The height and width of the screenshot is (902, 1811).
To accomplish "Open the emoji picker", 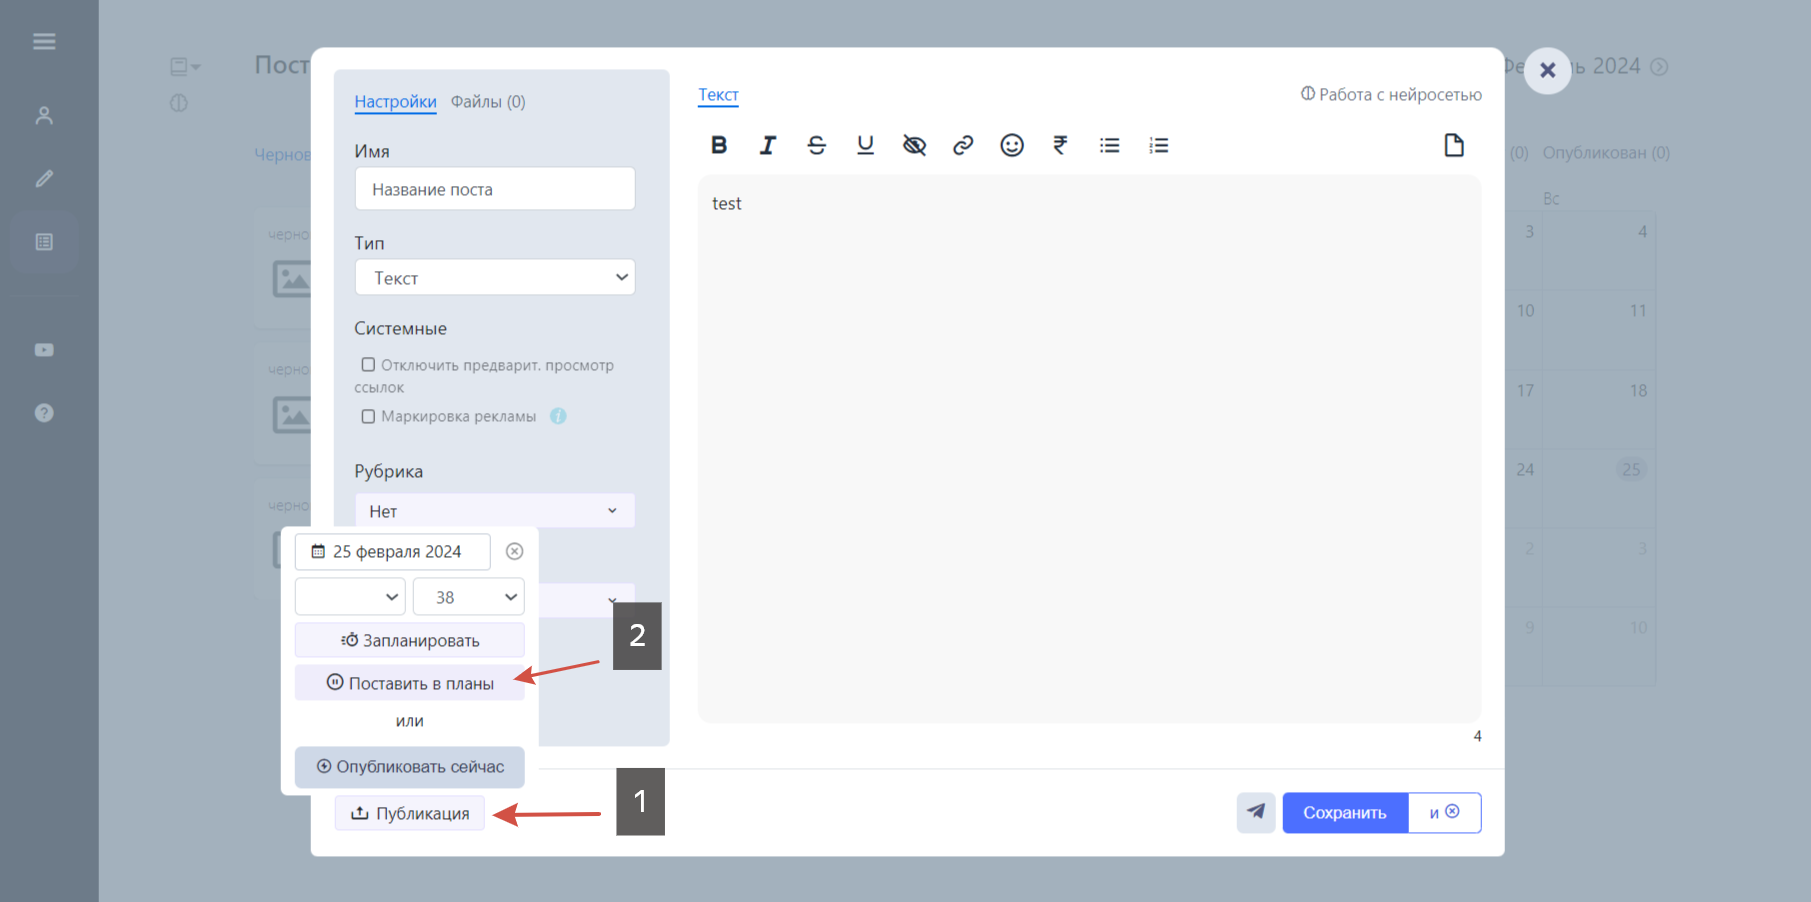I will click(x=1012, y=145).
